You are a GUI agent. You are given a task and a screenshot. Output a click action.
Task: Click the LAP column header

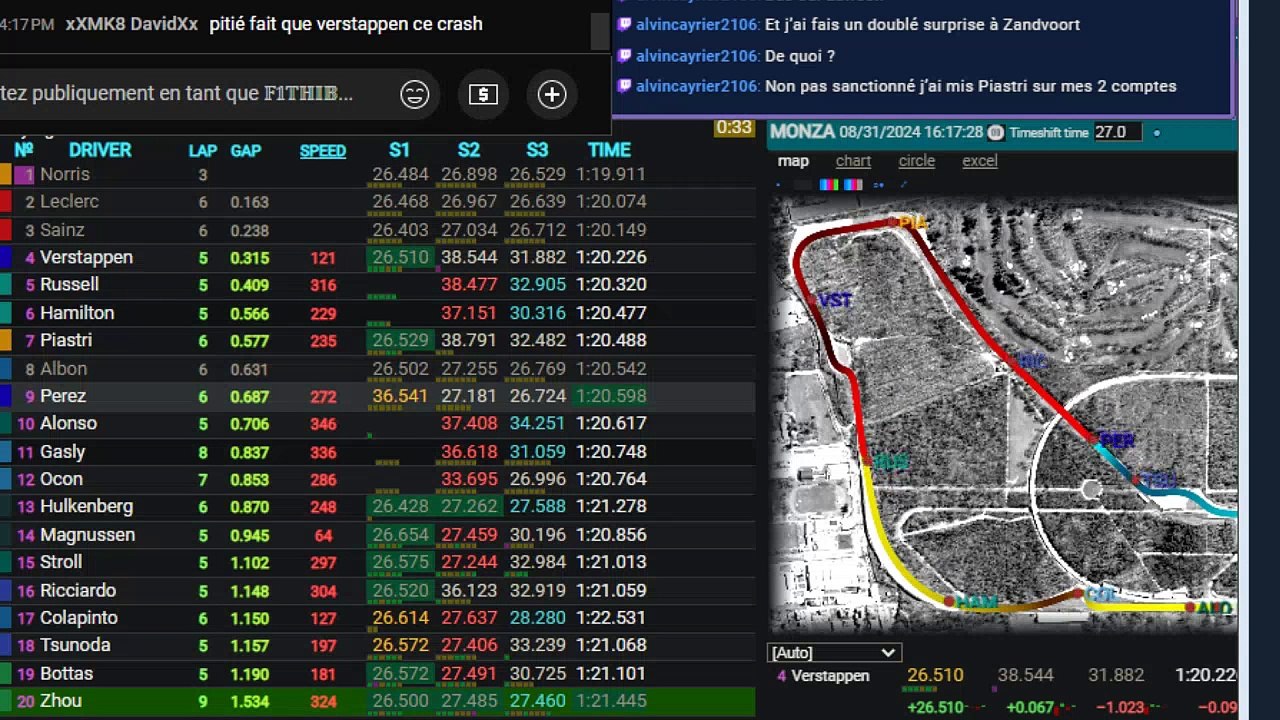click(x=203, y=151)
